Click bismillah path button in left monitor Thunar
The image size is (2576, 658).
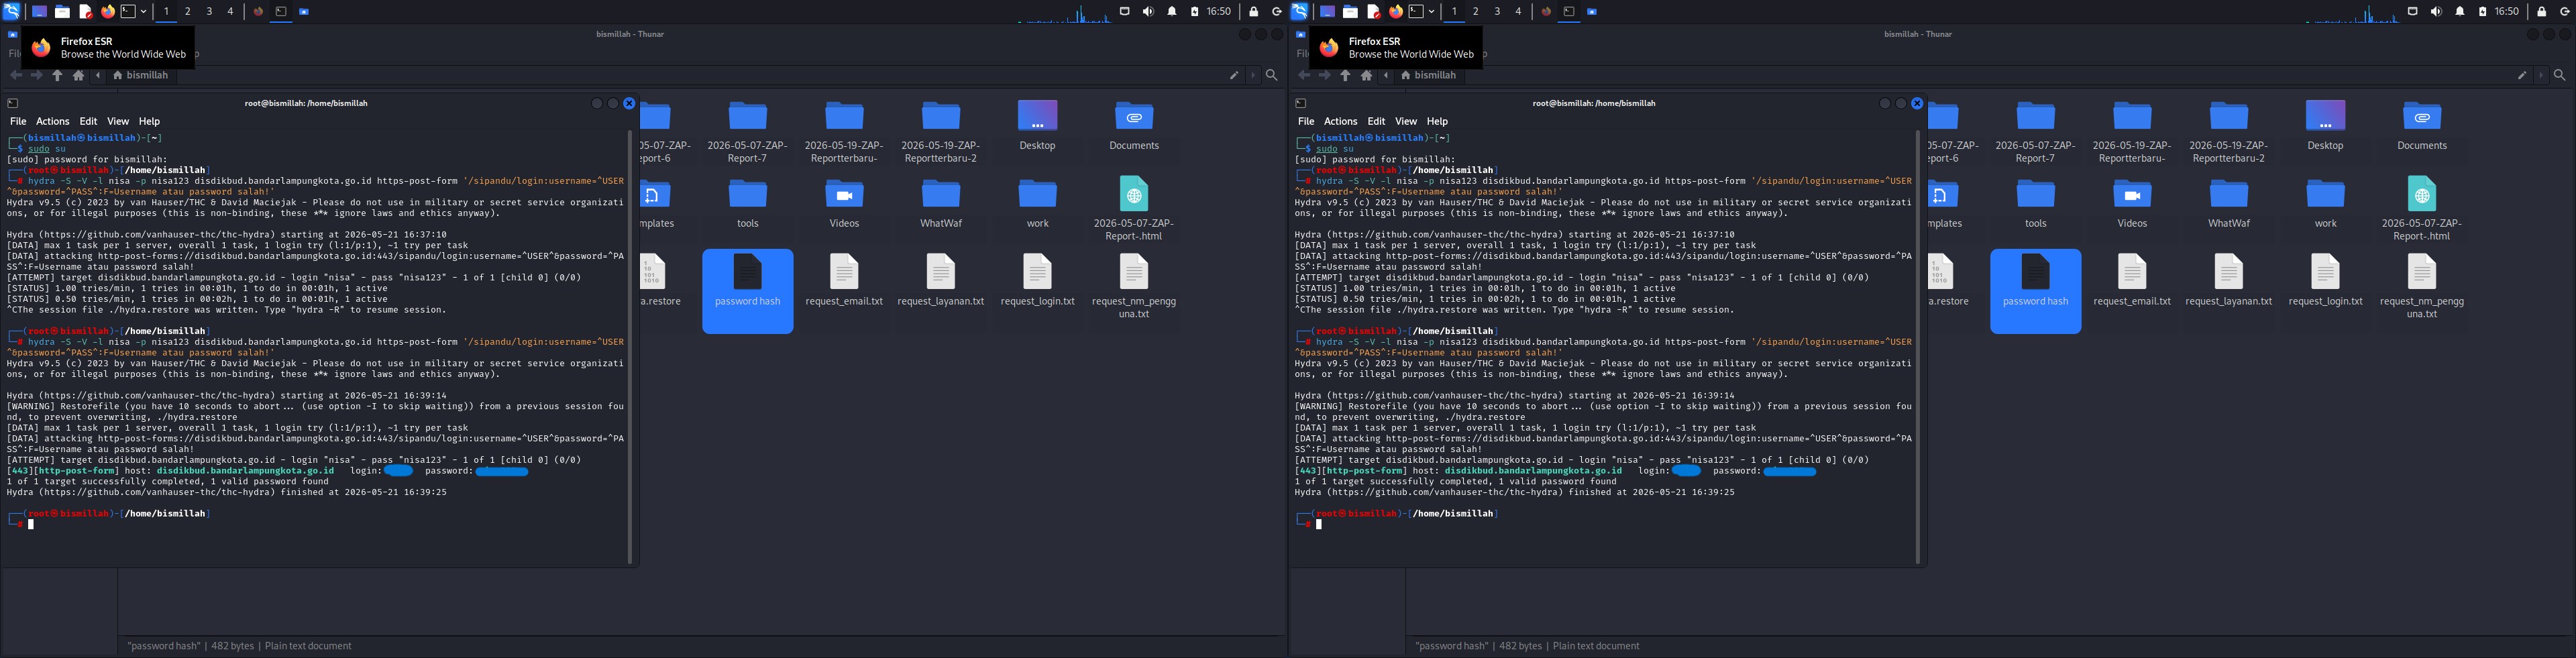(140, 75)
